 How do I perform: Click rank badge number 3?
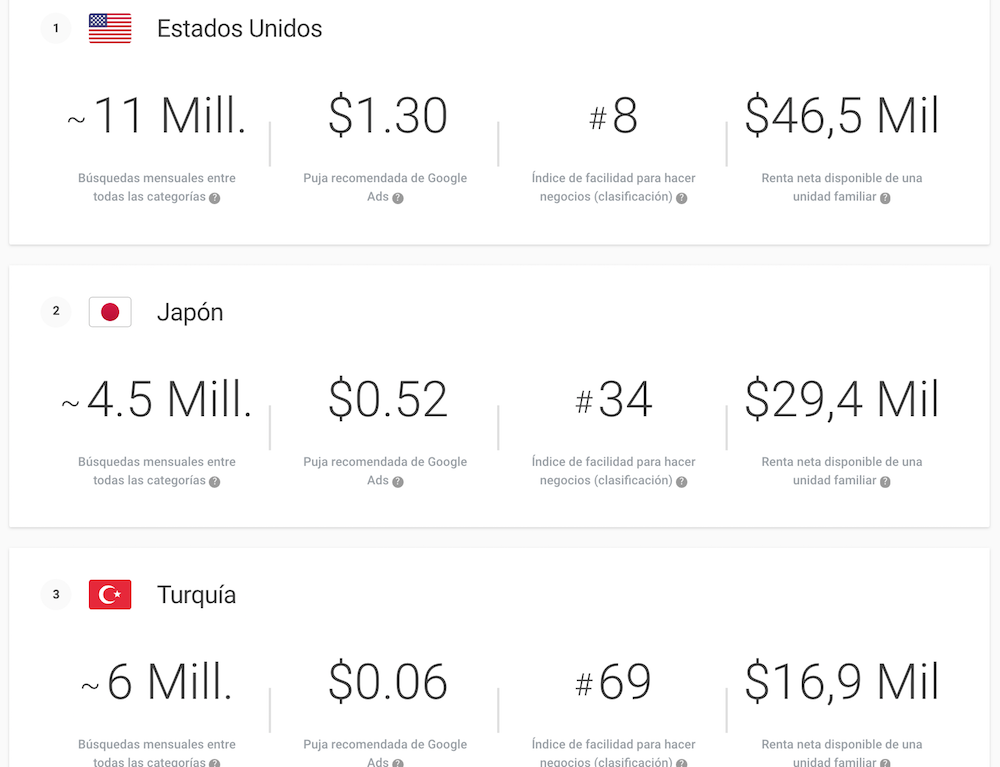pyautogui.click(x=56, y=594)
